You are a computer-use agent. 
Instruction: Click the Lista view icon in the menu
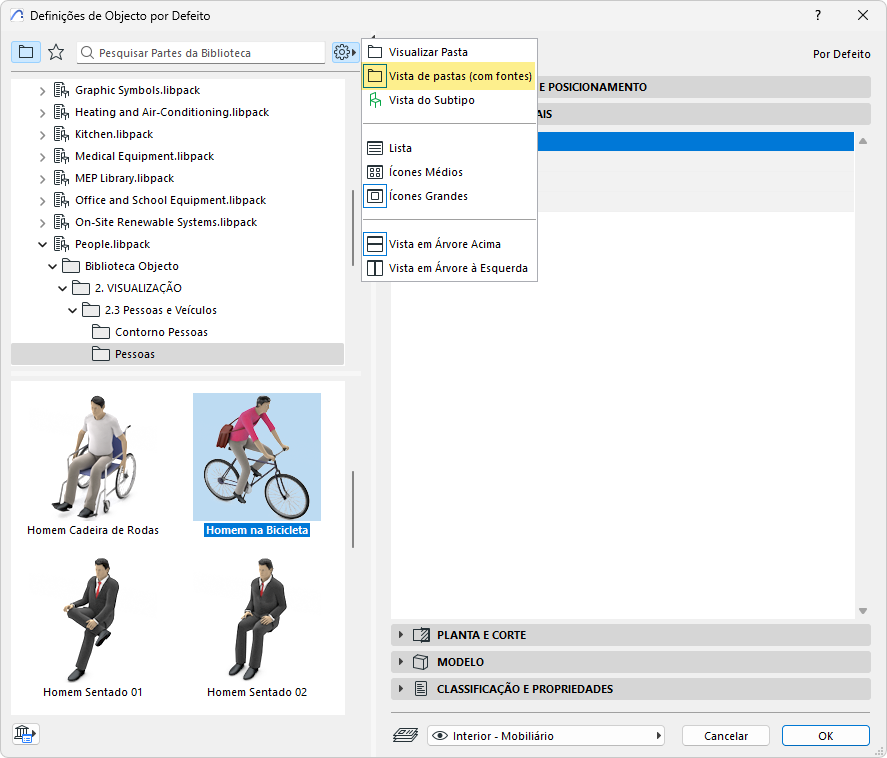click(375, 148)
